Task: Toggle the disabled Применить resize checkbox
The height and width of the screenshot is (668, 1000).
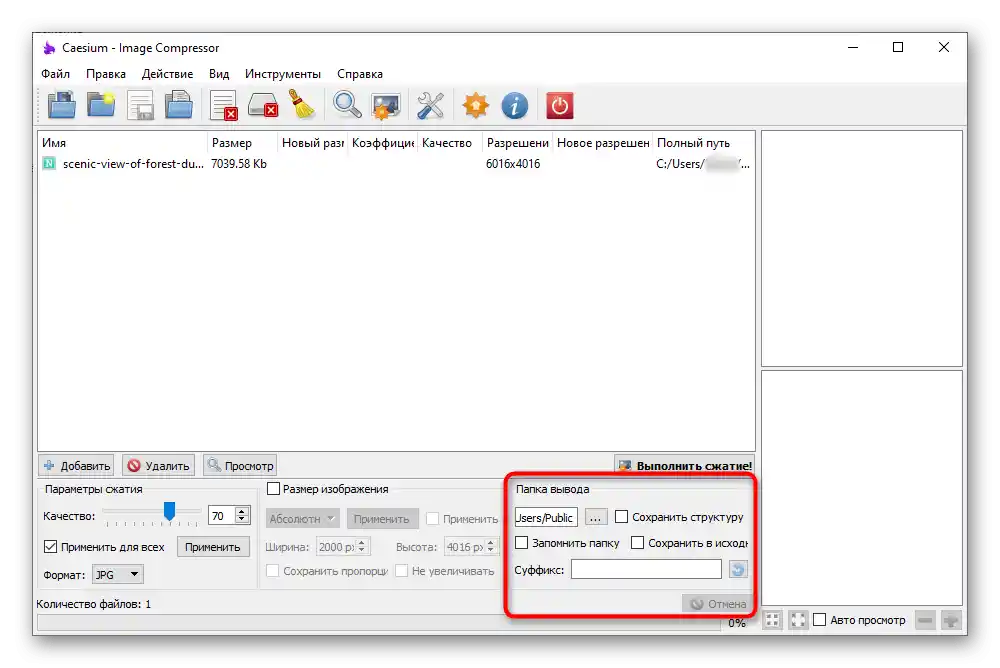Action: (432, 519)
